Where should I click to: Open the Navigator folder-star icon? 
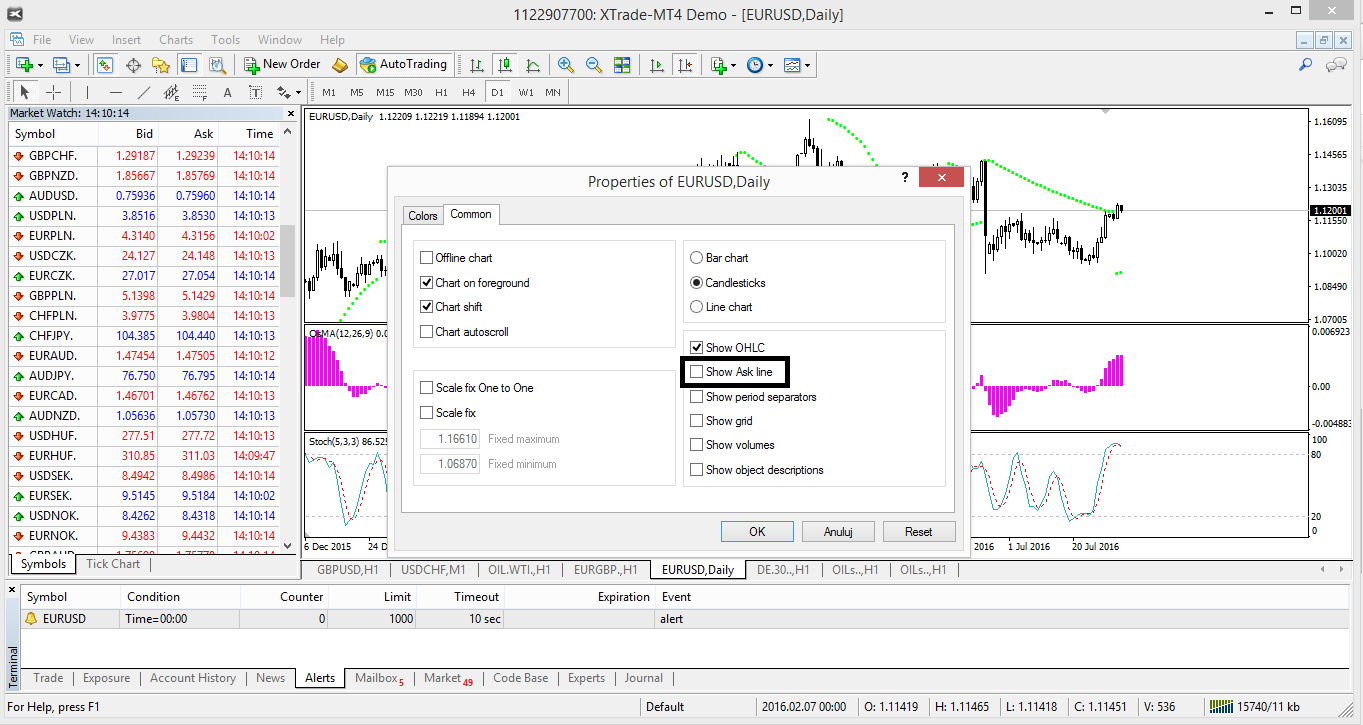pyautogui.click(x=161, y=65)
